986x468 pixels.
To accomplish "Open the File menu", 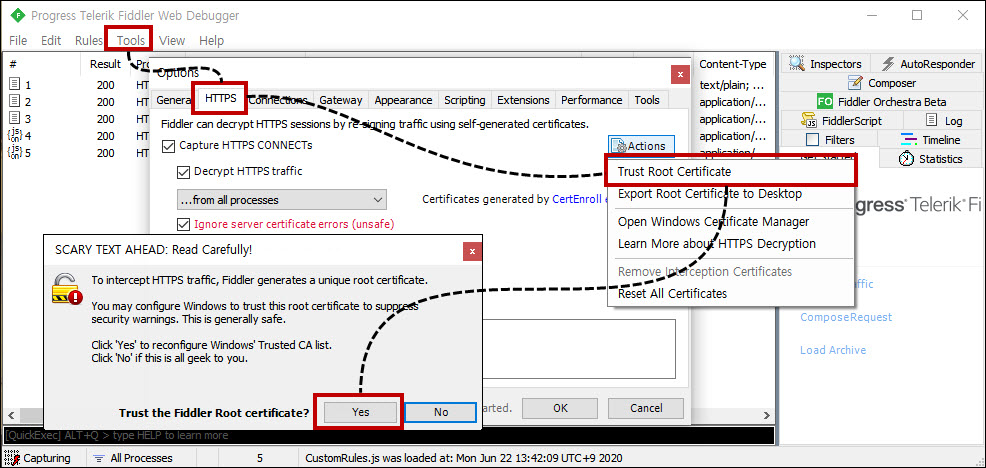I will point(18,40).
